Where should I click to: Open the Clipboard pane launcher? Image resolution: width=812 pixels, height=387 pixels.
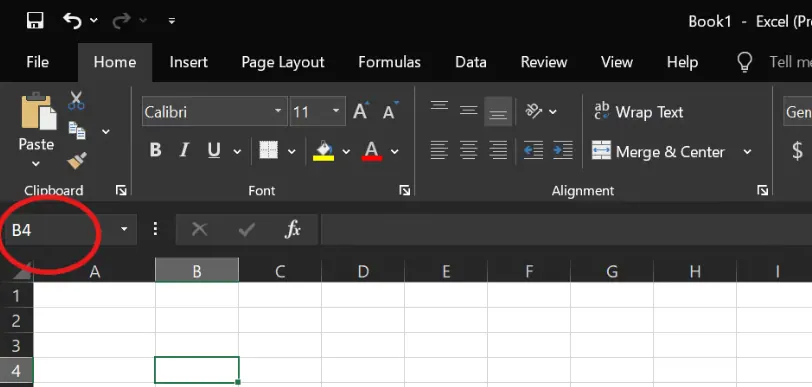pos(121,191)
